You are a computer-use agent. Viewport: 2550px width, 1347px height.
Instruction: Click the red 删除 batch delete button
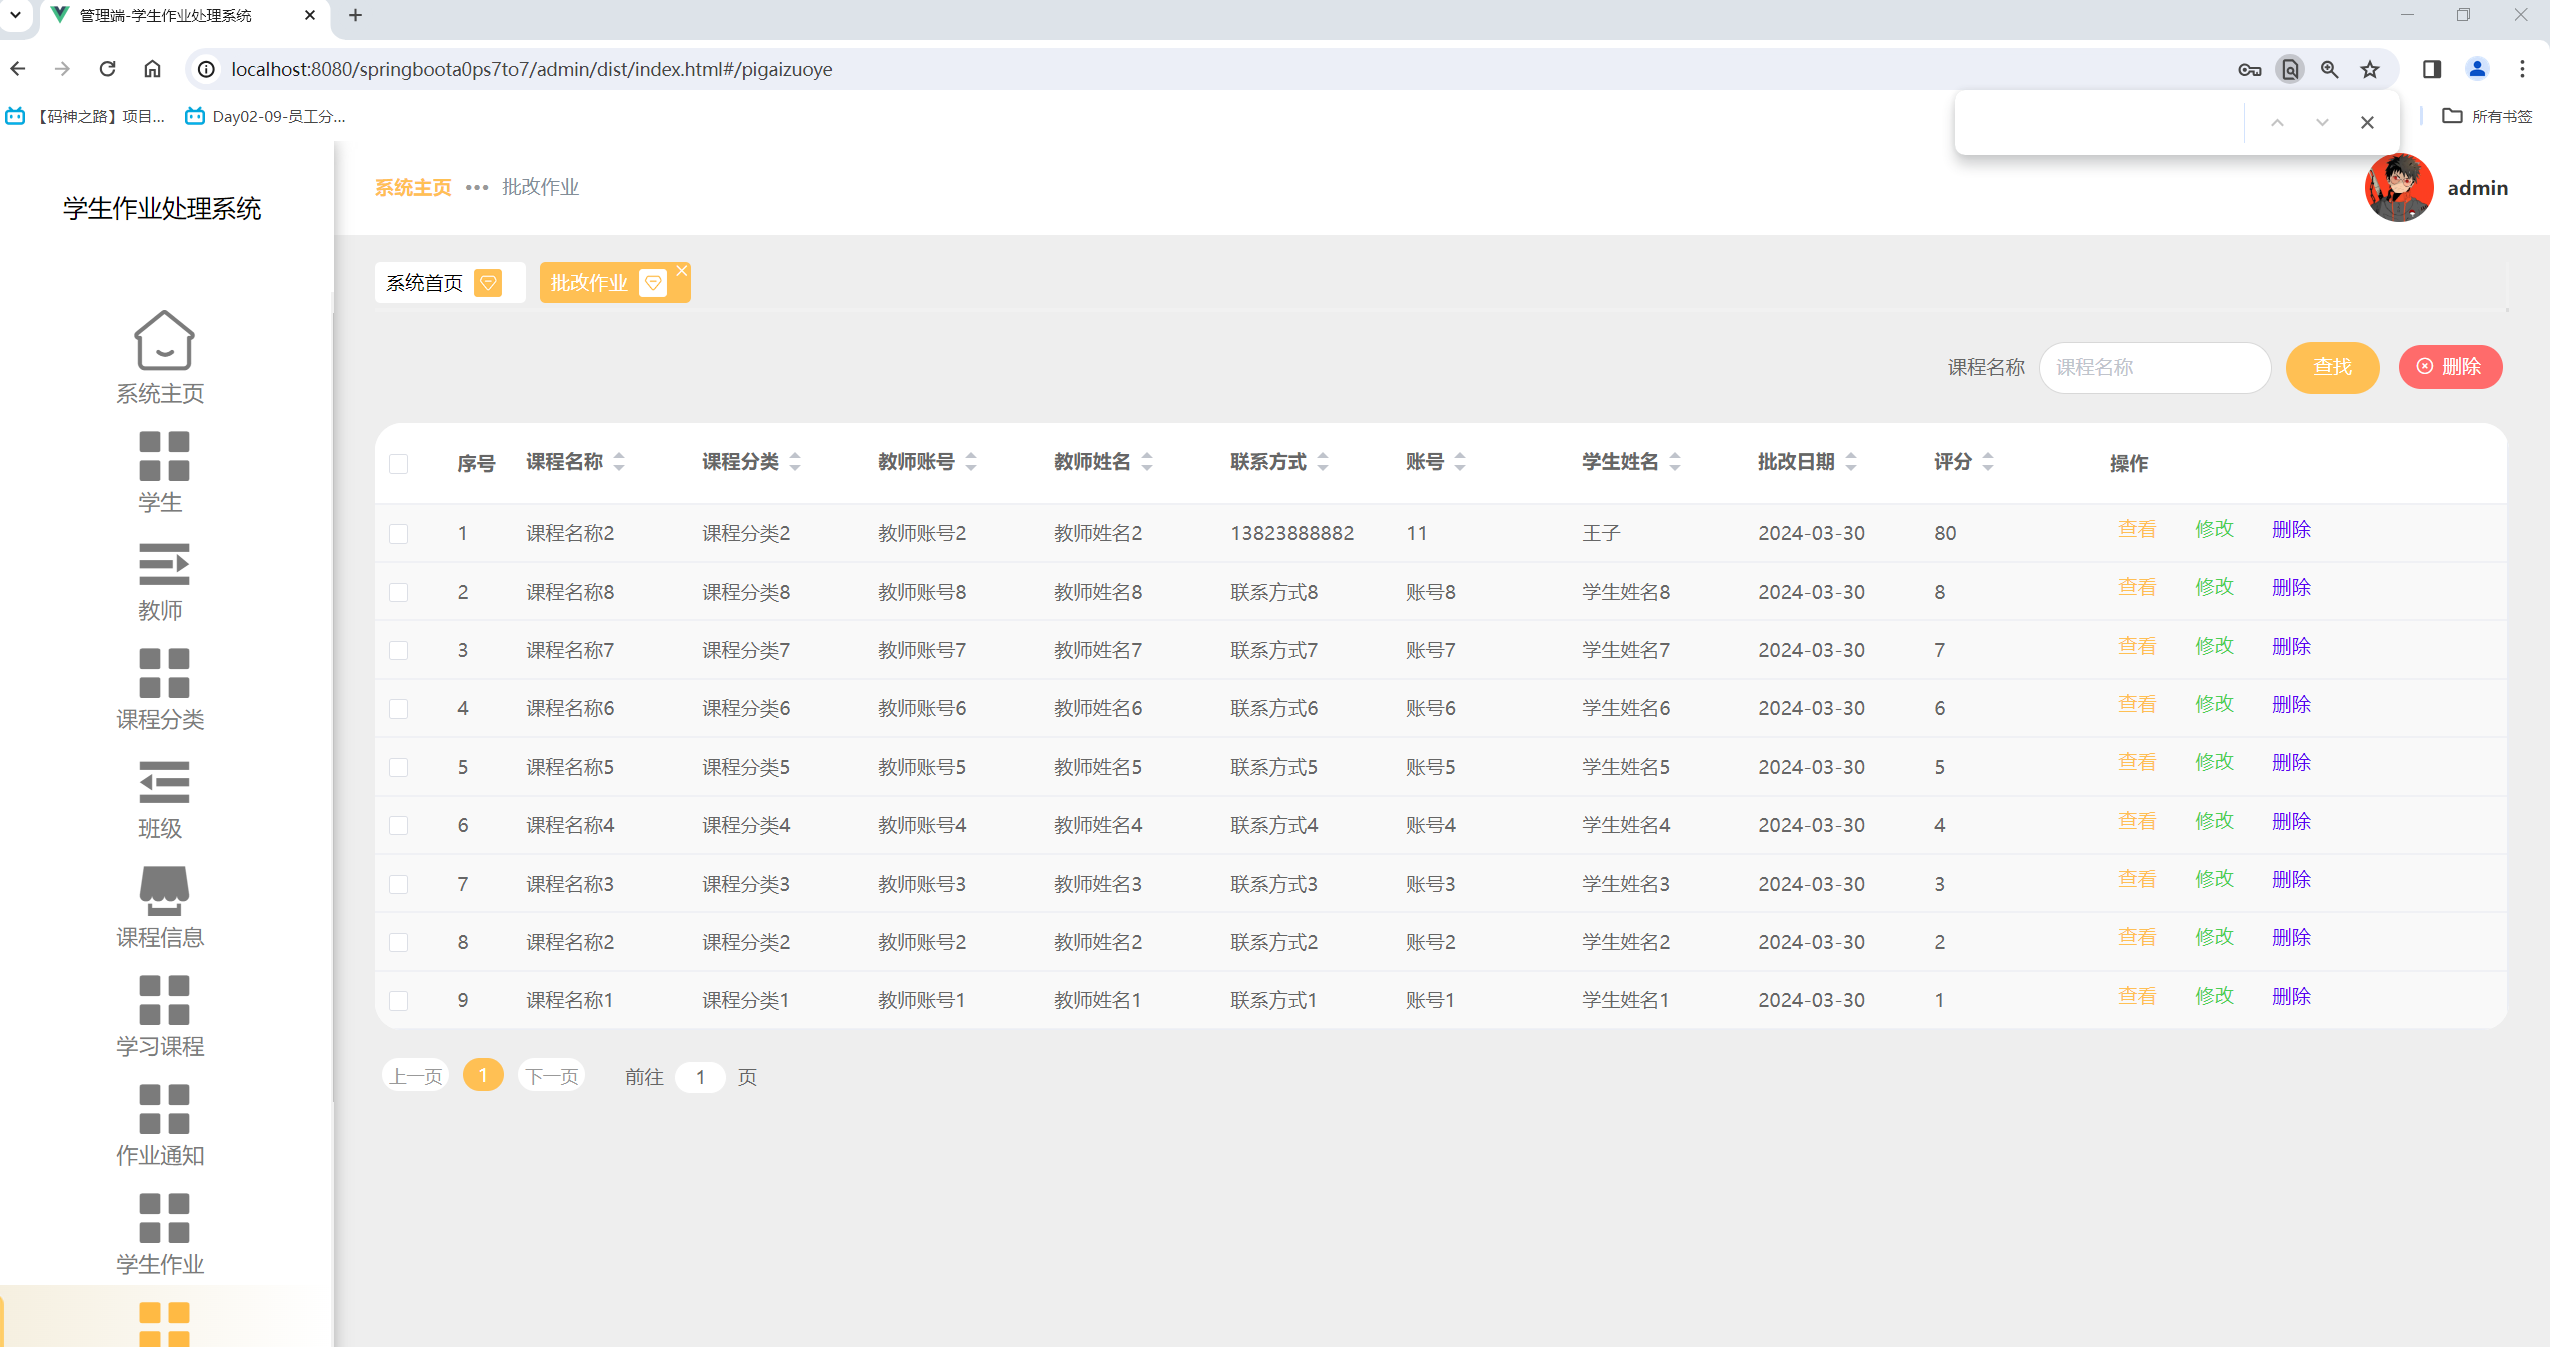tap(2450, 367)
